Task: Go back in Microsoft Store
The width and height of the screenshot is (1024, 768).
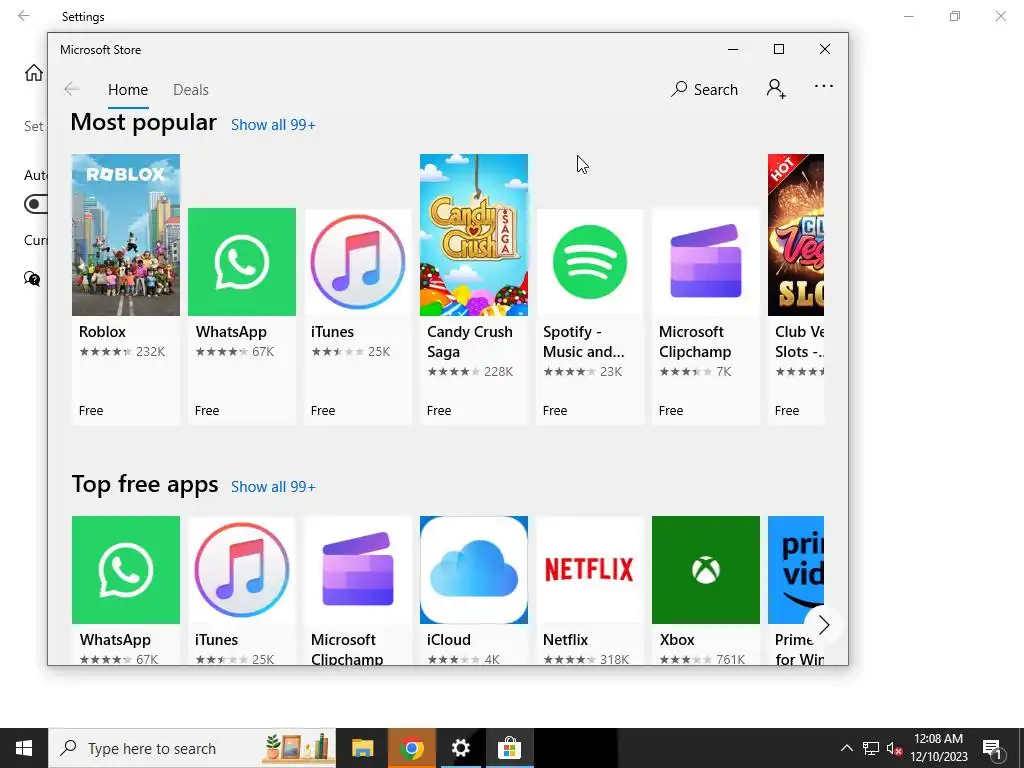Action: [x=72, y=89]
